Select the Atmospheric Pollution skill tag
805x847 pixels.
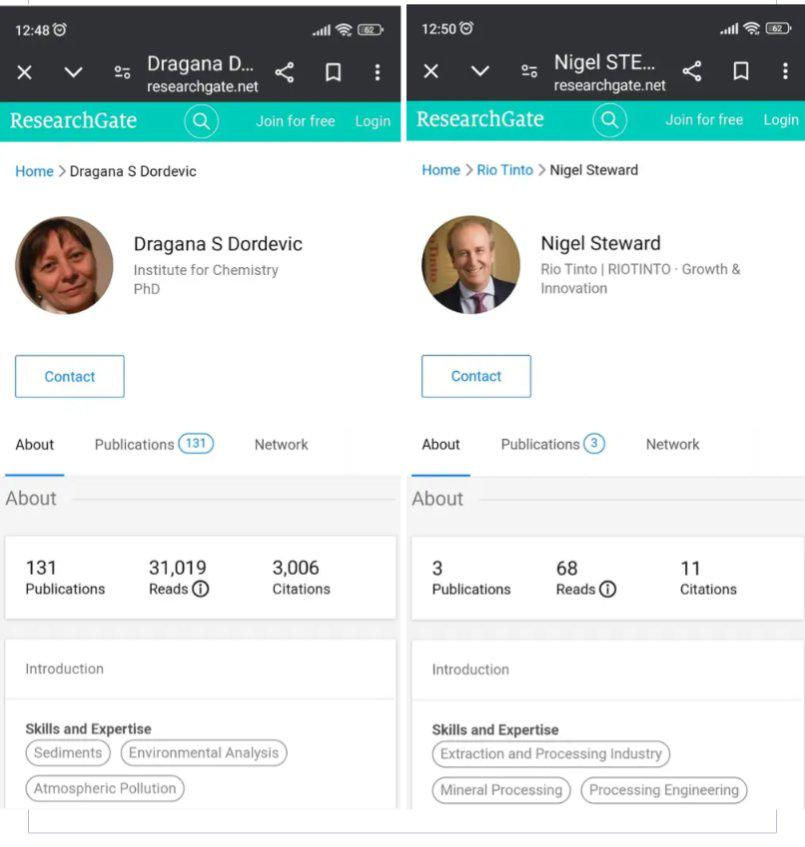[105, 788]
